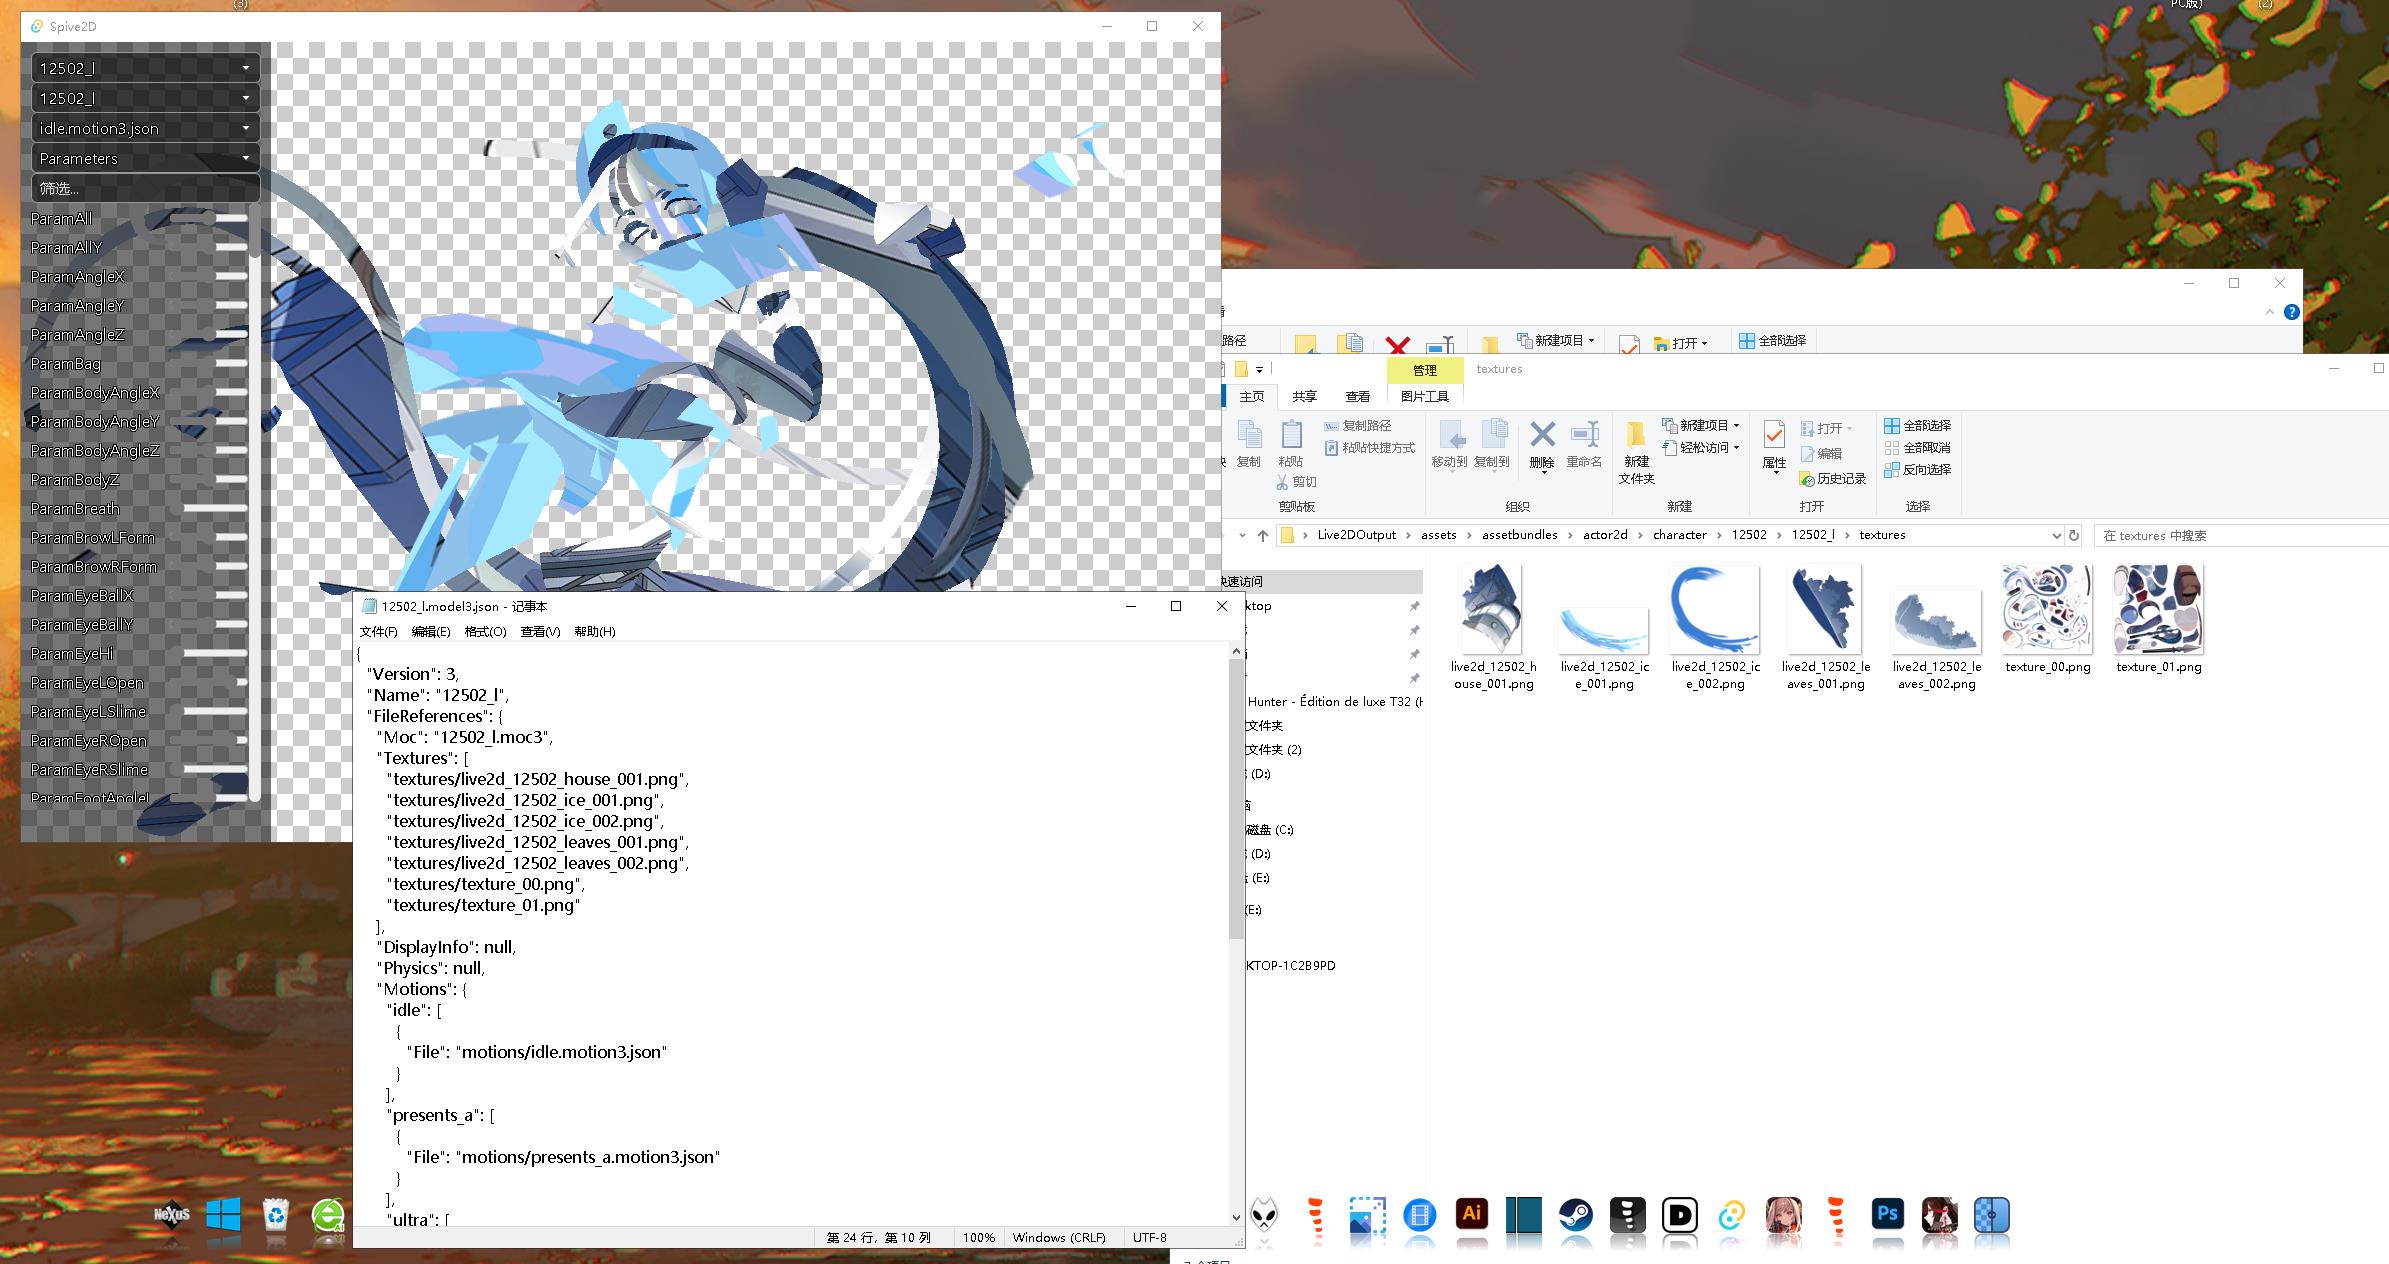
Task: Launch Steam from the dock
Action: 1575,1216
